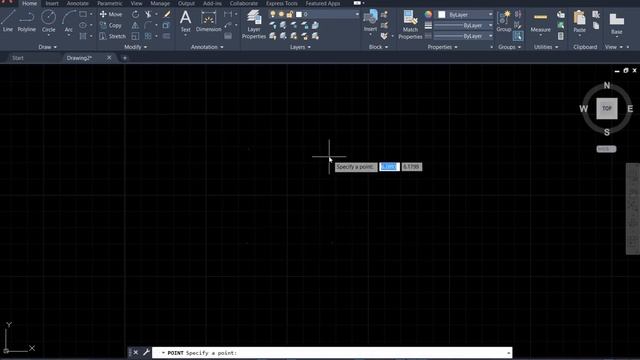Select the Rotate tool icon
This screenshot has height=360, width=640.
click(x=135, y=14)
